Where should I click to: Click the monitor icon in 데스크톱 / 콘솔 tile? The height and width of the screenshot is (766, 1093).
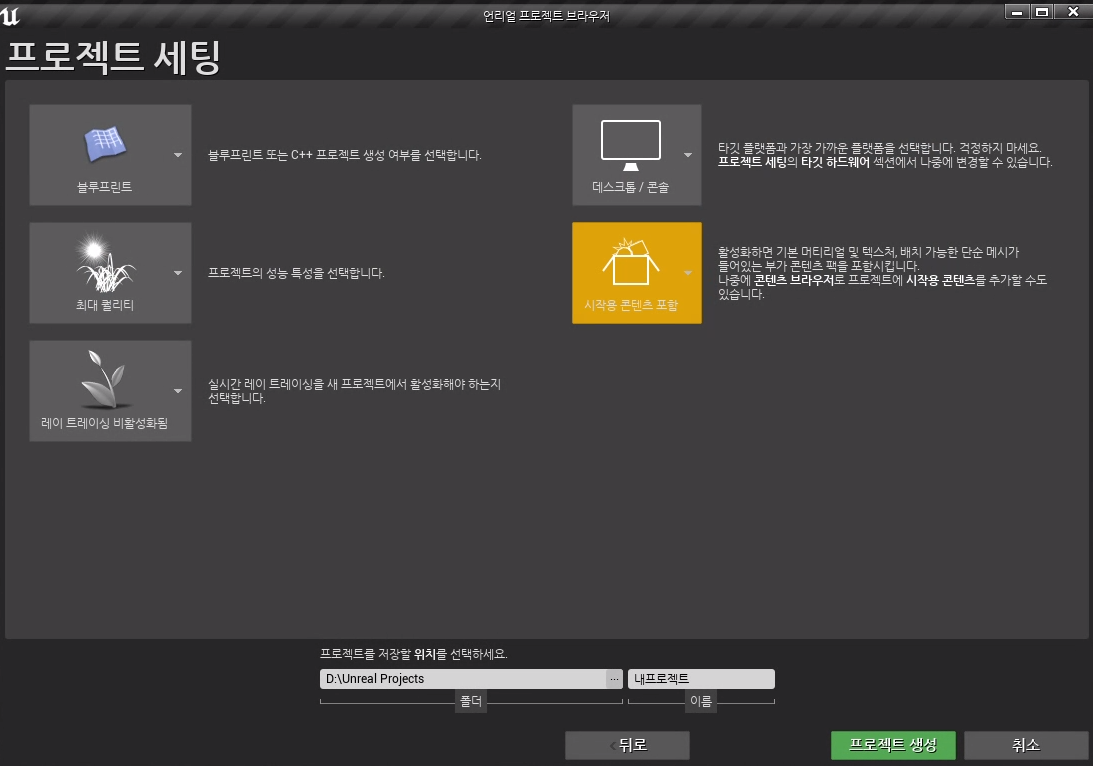click(x=631, y=145)
